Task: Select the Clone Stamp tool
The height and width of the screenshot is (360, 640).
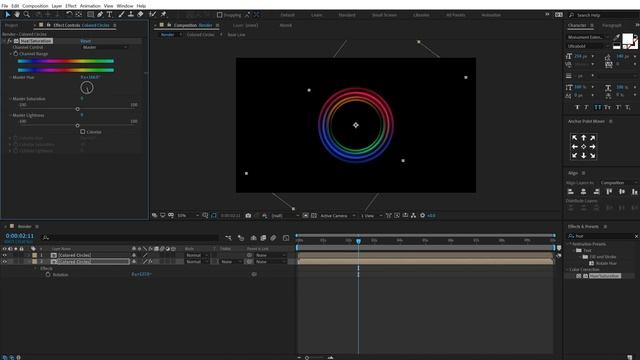Action: coord(131,15)
